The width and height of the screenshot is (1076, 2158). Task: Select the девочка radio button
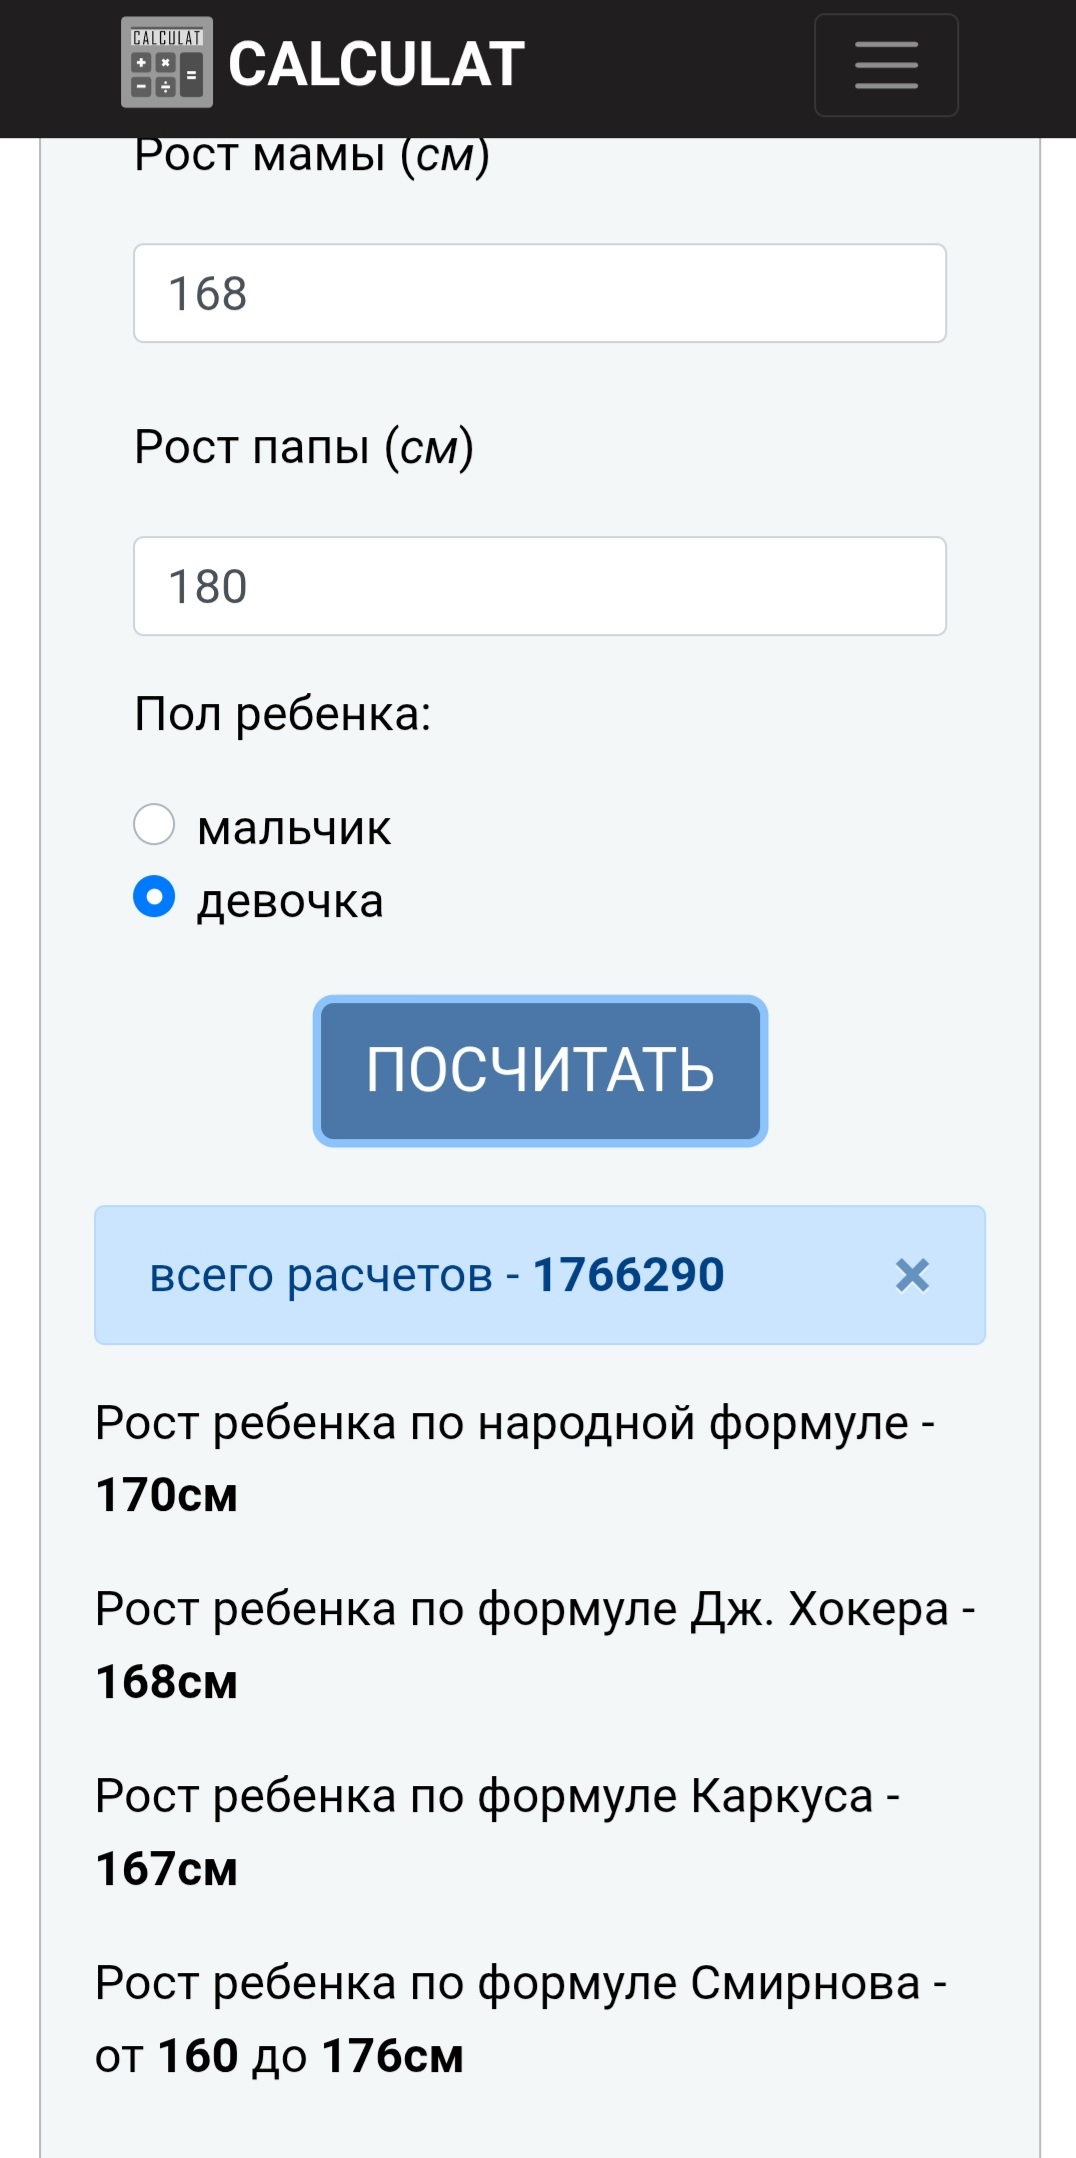154,896
